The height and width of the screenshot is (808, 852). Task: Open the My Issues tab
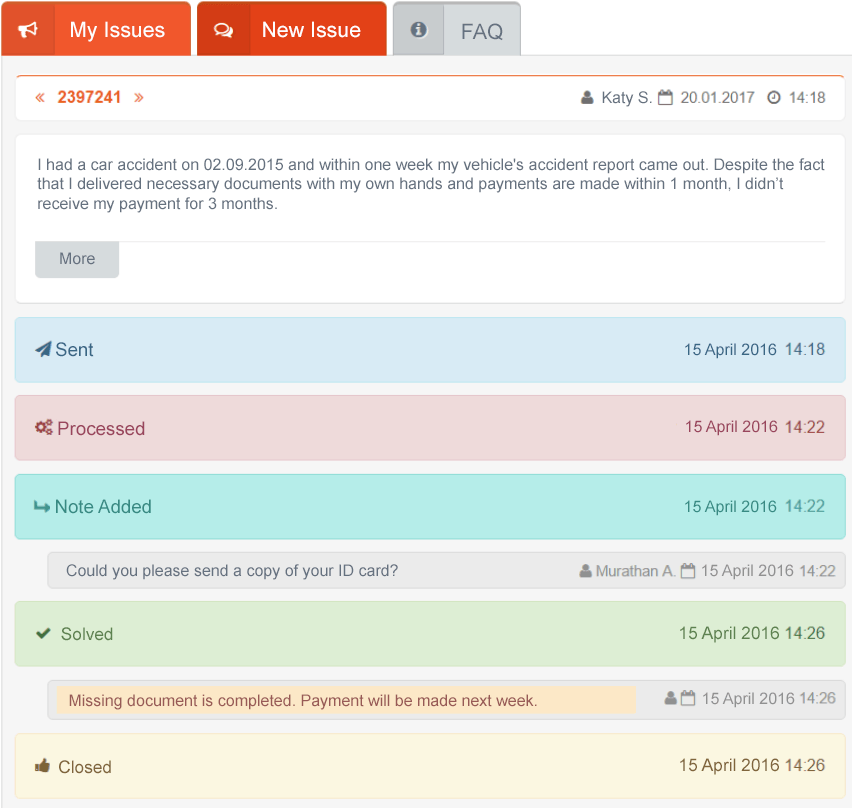[96, 29]
